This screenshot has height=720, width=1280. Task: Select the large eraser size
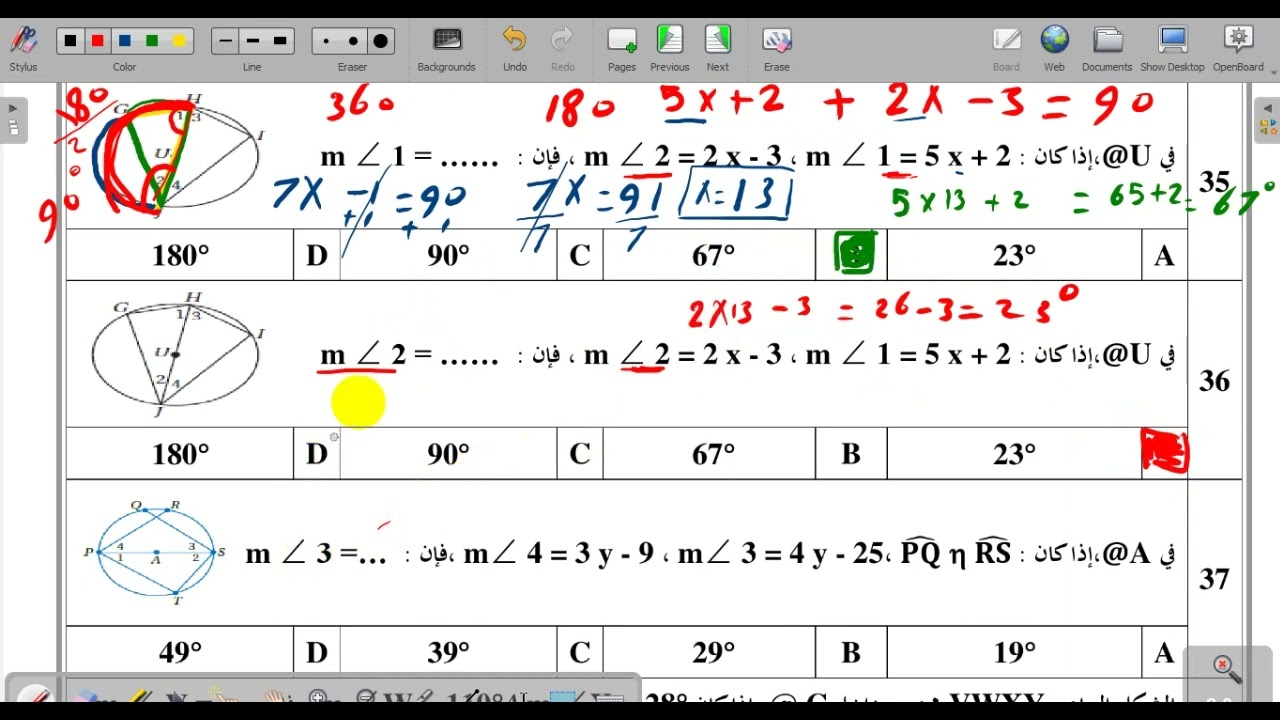(380, 41)
